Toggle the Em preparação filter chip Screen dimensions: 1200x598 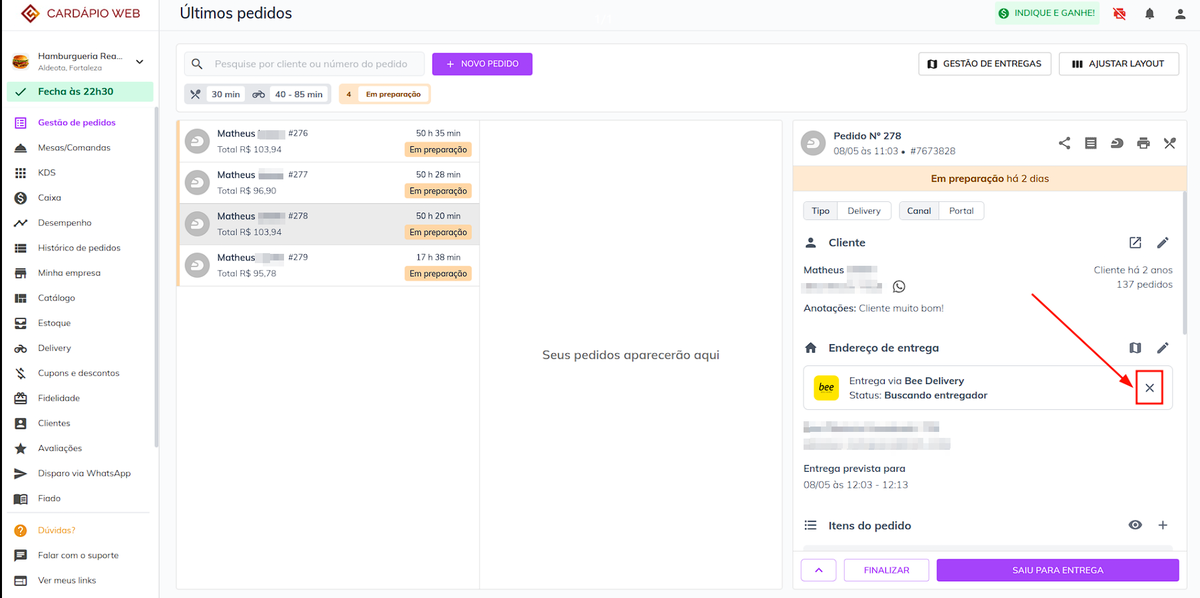tap(385, 94)
